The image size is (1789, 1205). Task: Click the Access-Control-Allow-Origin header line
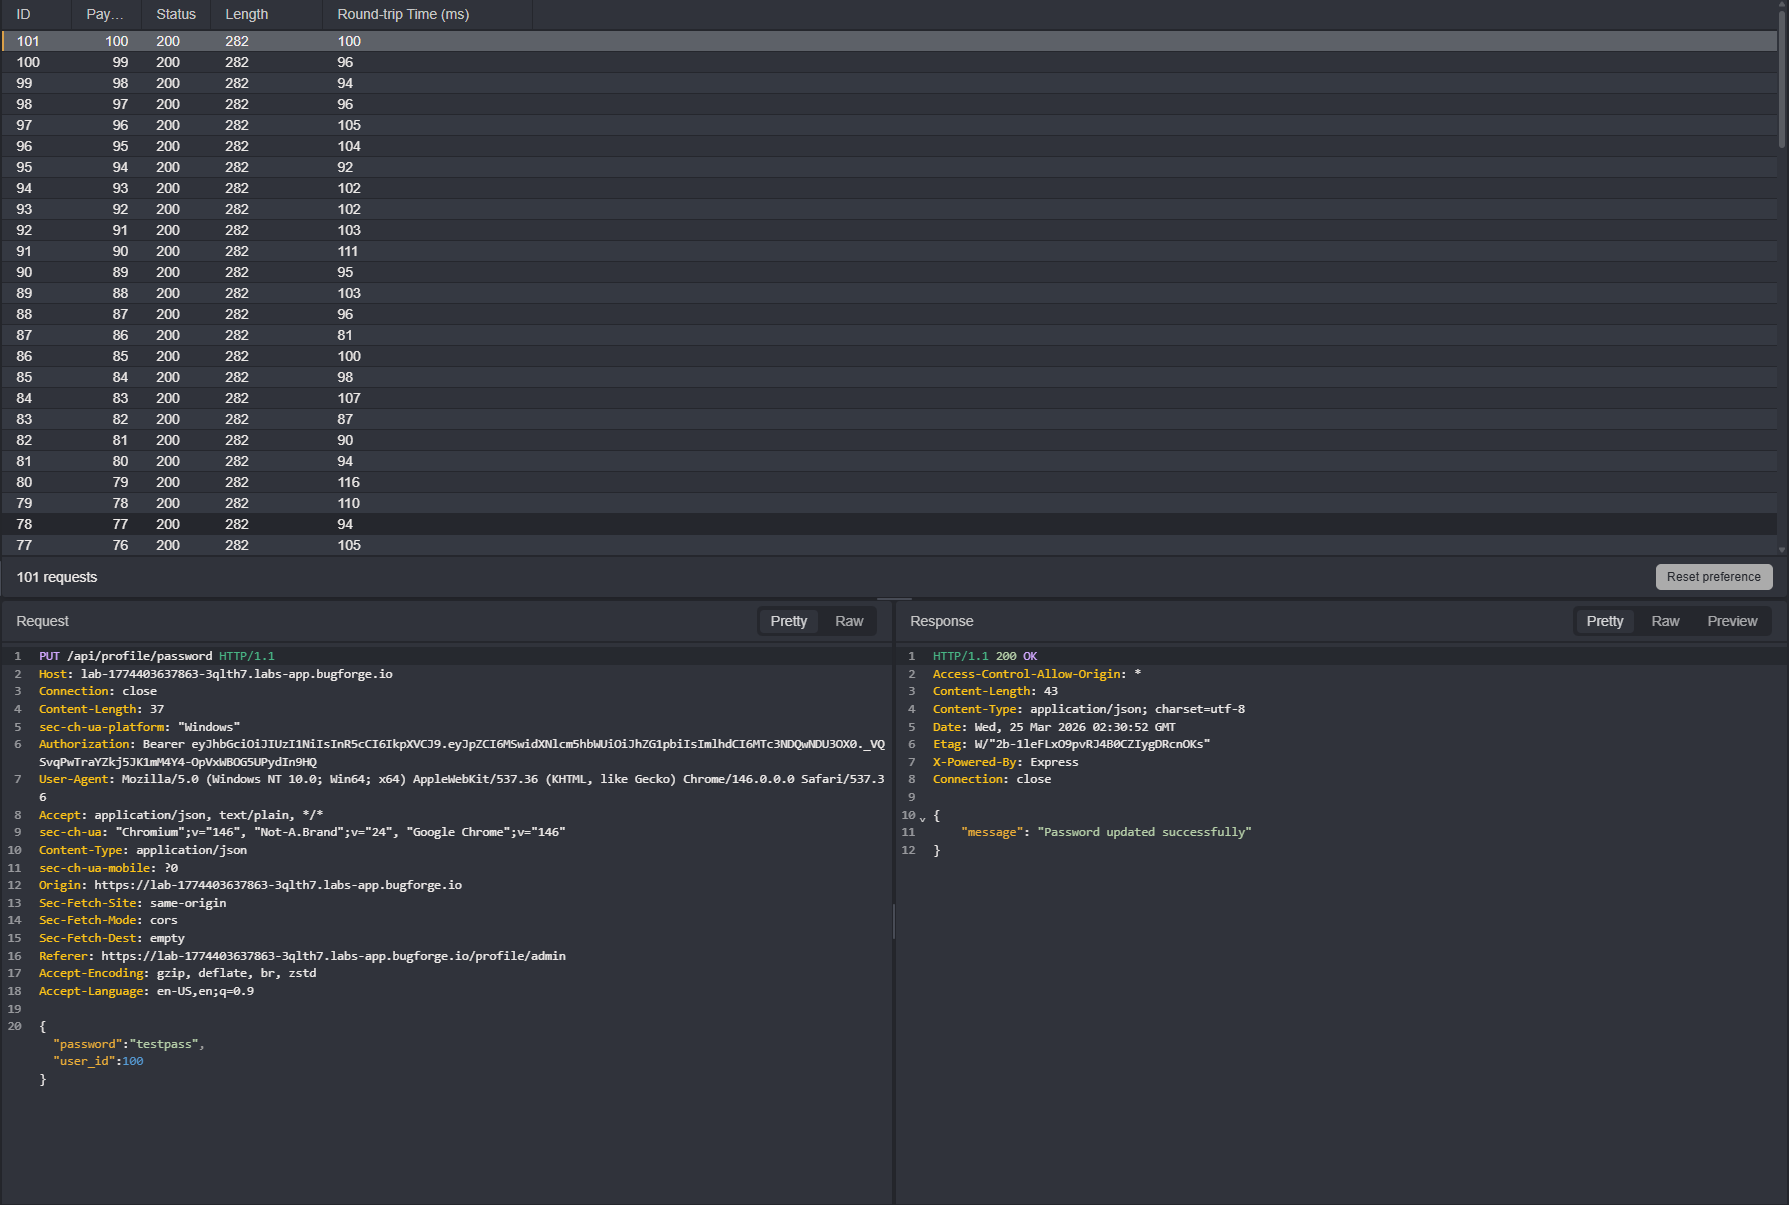click(x=1036, y=674)
